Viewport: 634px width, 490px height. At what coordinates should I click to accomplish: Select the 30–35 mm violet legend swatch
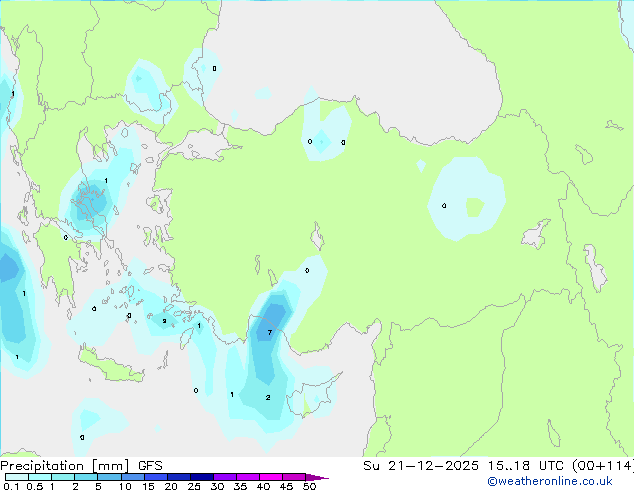[225, 477]
